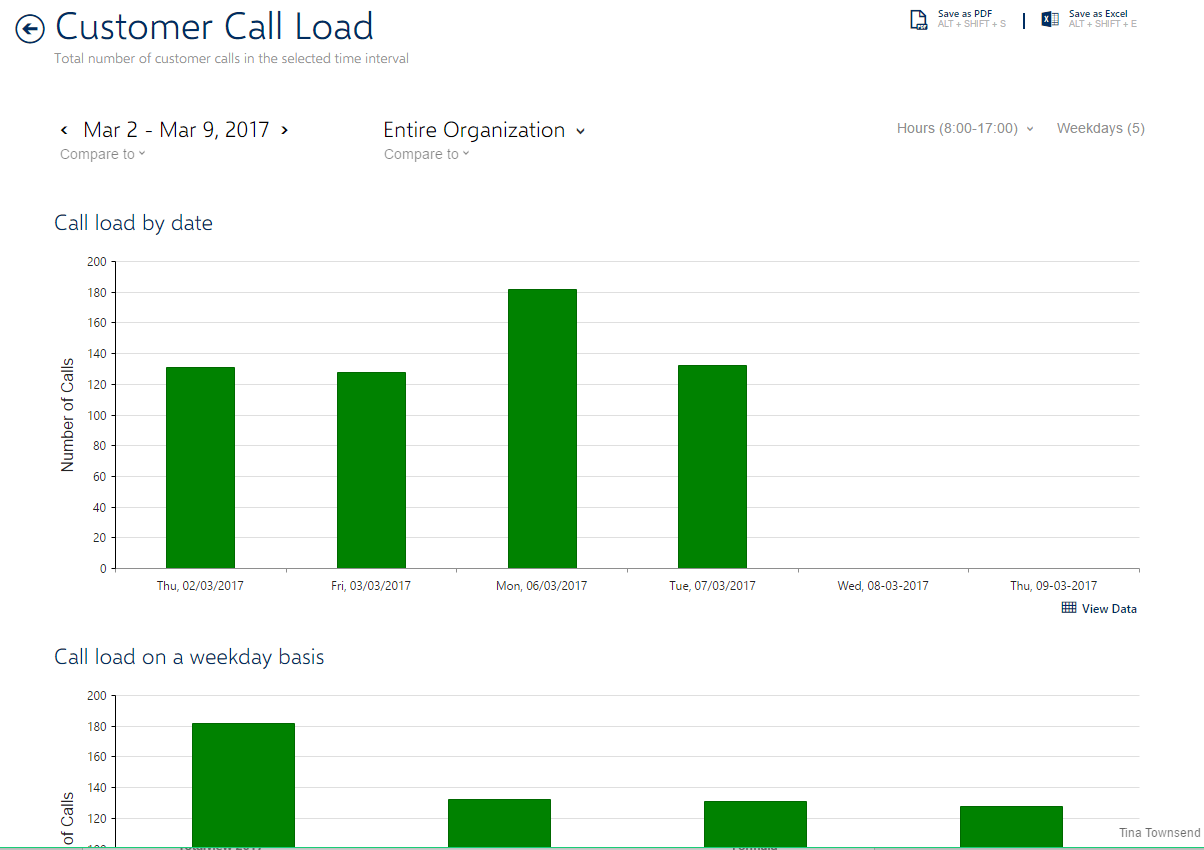Go to previous date range arrow
Image resolution: width=1204 pixels, height=850 pixels.
(64, 130)
